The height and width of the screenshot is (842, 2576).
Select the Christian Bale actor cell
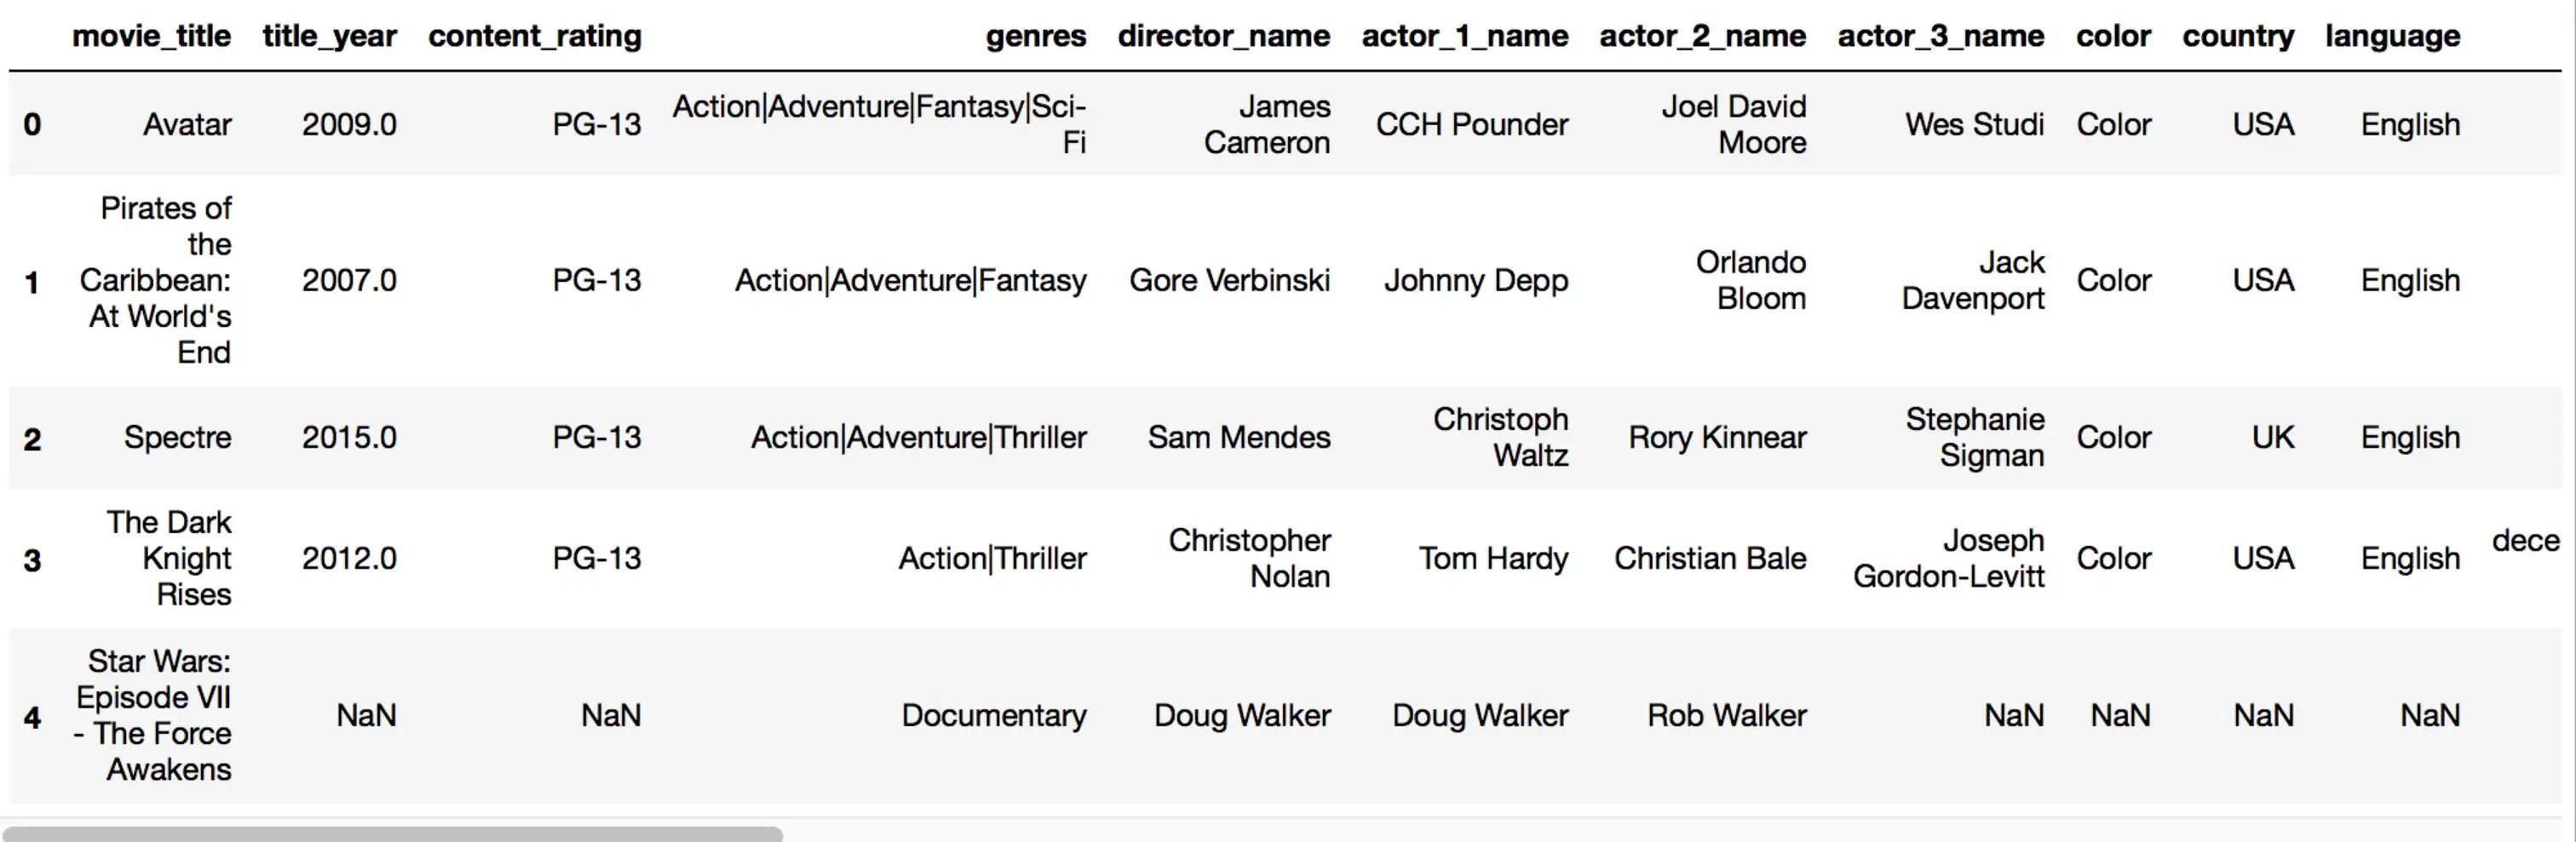click(1709, 559)
